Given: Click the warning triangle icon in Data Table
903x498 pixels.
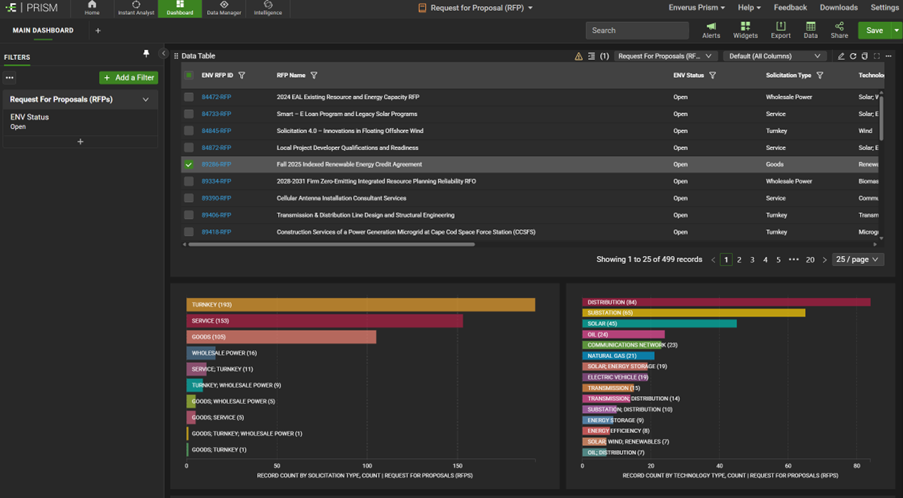Looking at the screenshot, I should coord(578,56).
